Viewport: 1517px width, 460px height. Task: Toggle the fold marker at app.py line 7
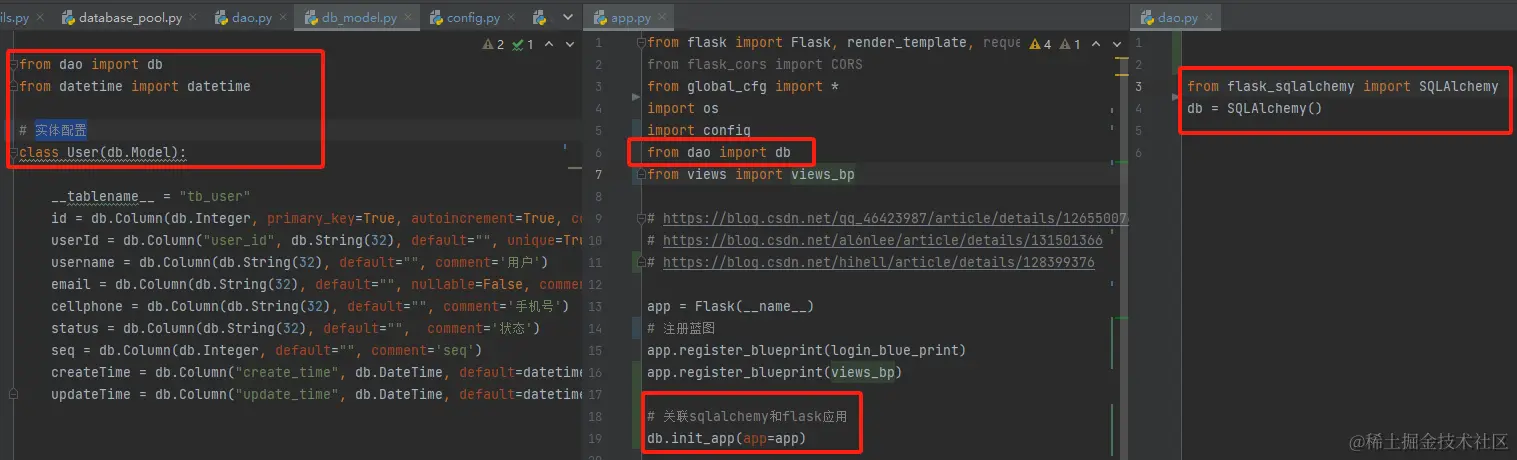tap(641, 174)
